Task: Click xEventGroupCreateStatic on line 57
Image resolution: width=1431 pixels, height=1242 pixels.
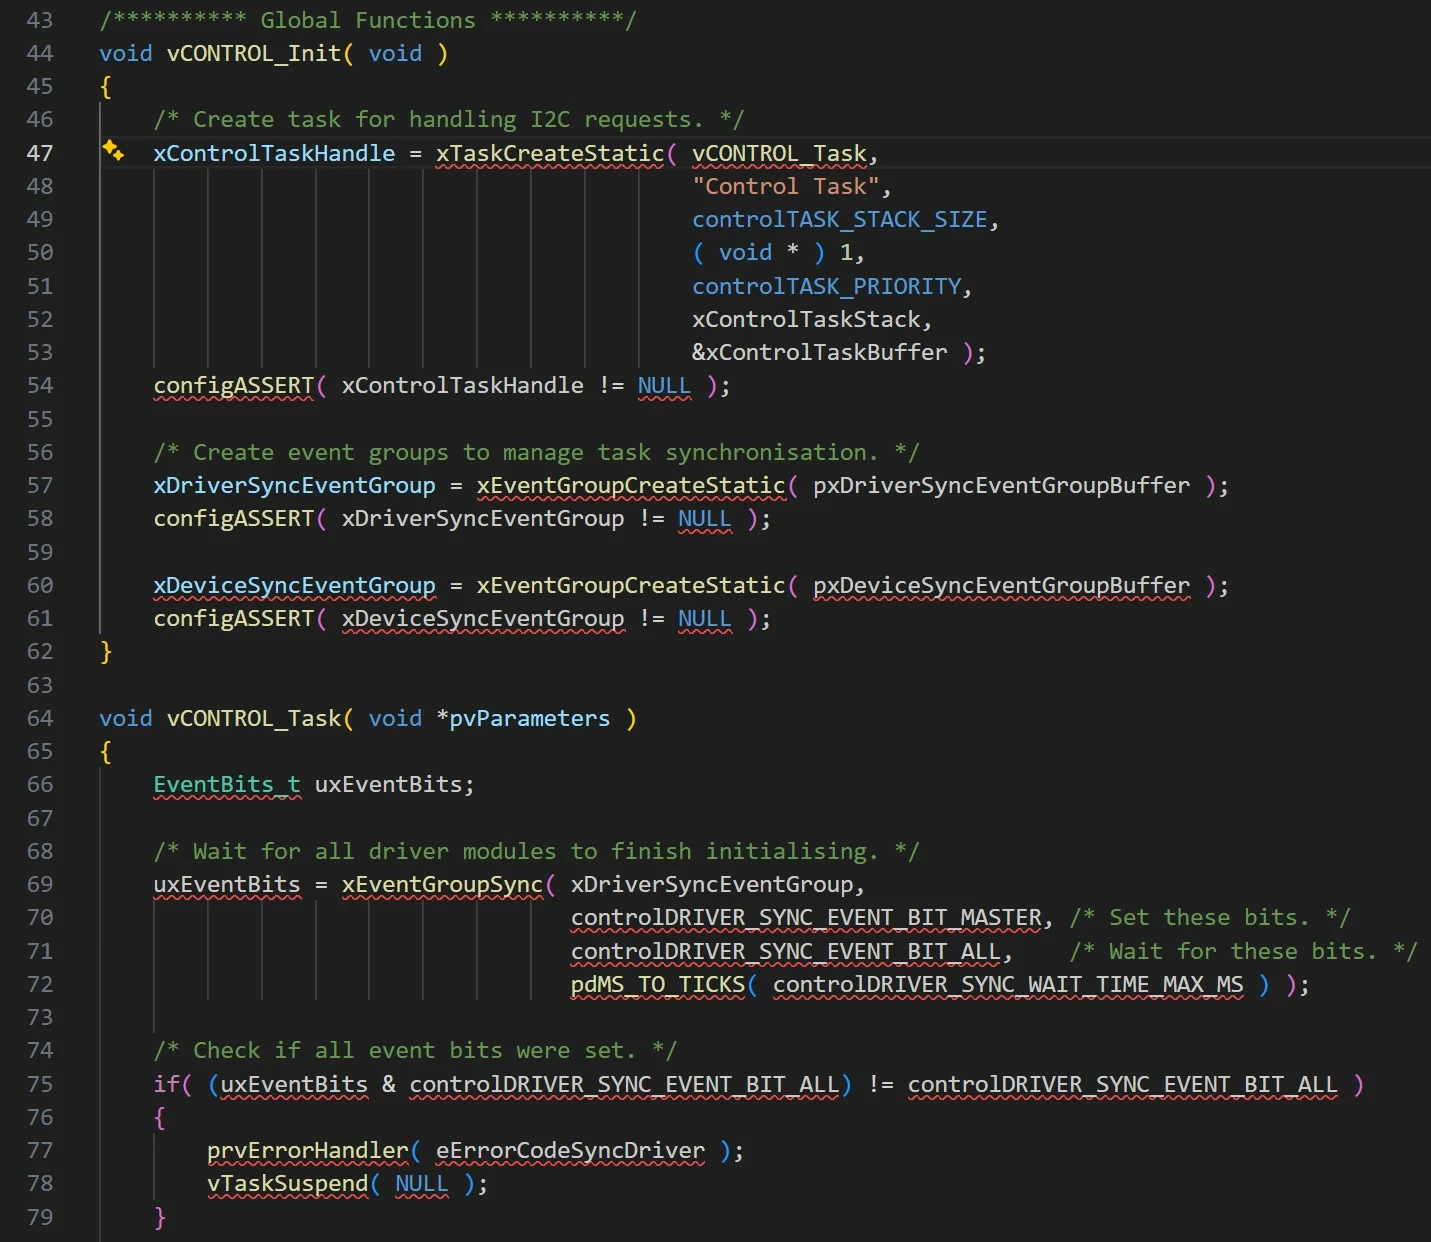Action: [631, 485]
